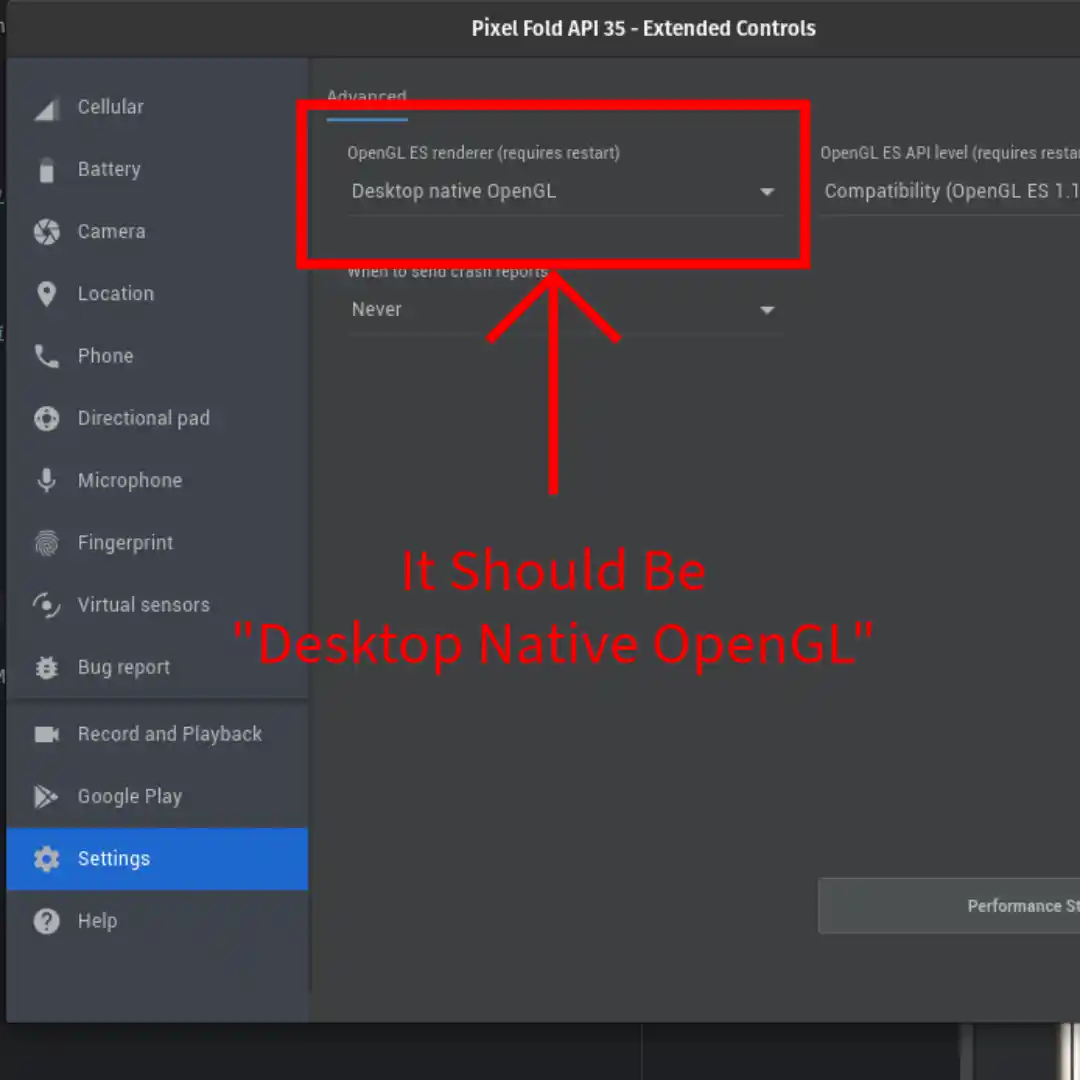Click the Performance button
Screen dimensions: 1080x1080
click(x=949, y=906)
